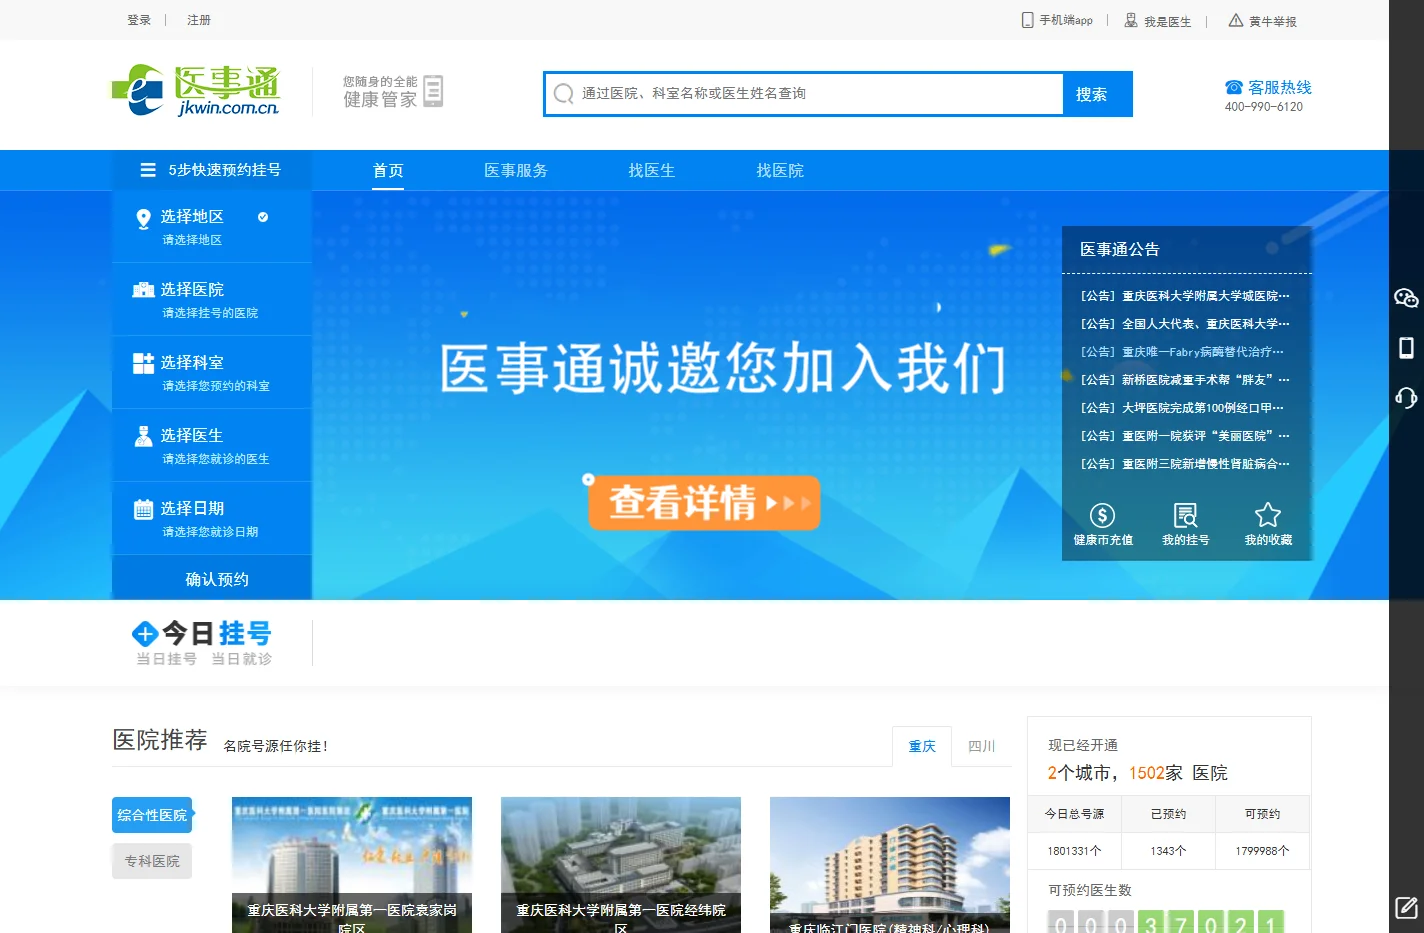The height and width of the screenshot is (933, 1424).
Task: Switch to the 首页 tab
Action: pyautogui.click(x=388, y=171)
